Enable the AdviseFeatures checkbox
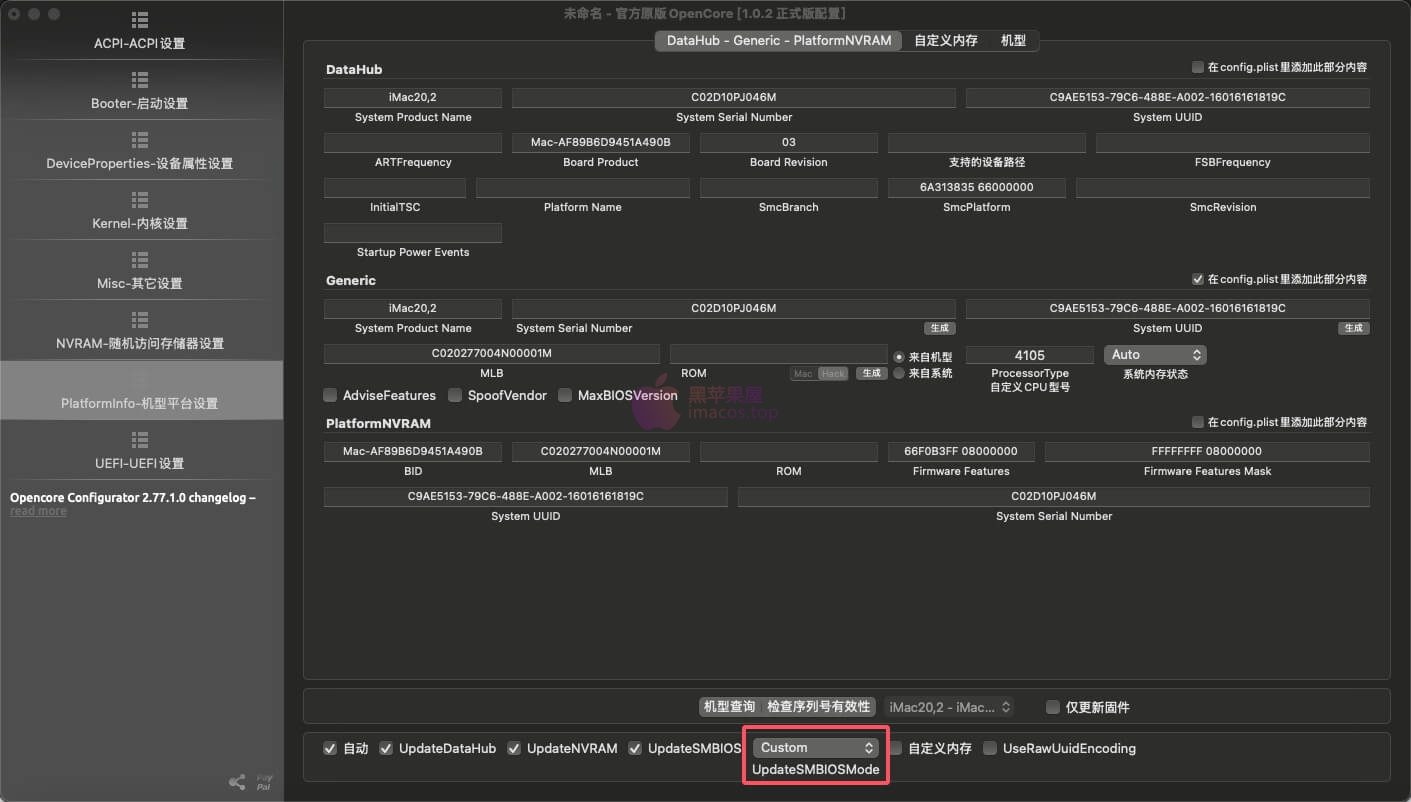Viewport: 1411px width, 802px height. click(x=331, y=395)
